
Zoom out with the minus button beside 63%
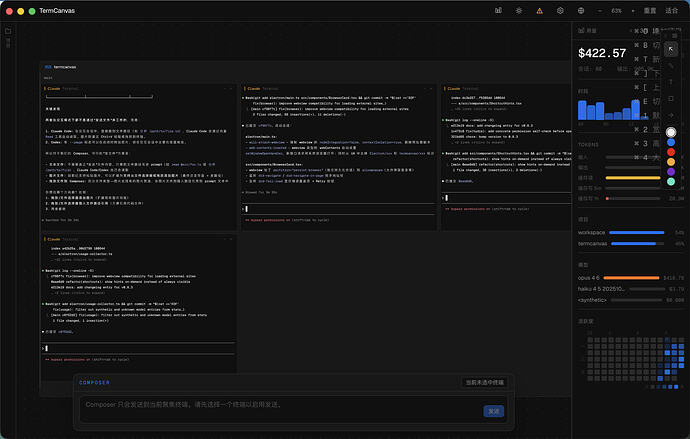pos(600,11)
